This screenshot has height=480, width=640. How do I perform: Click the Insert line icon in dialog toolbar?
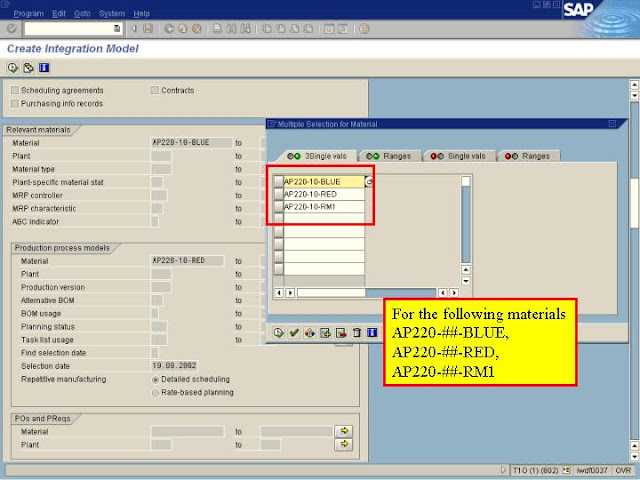(x=325, y=333)
